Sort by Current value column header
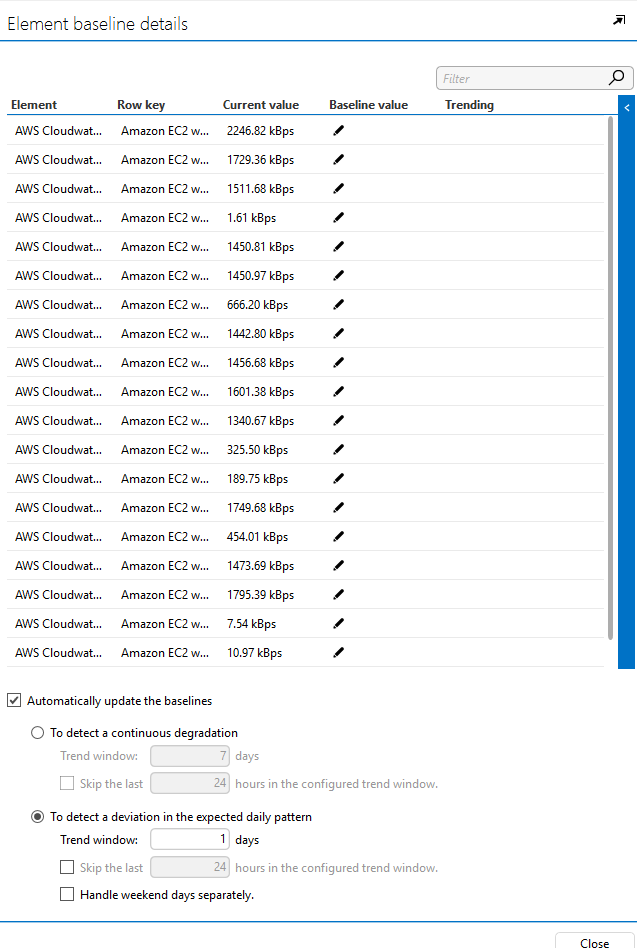The width and height of the screenshot is (637, 948). point(260,105)
